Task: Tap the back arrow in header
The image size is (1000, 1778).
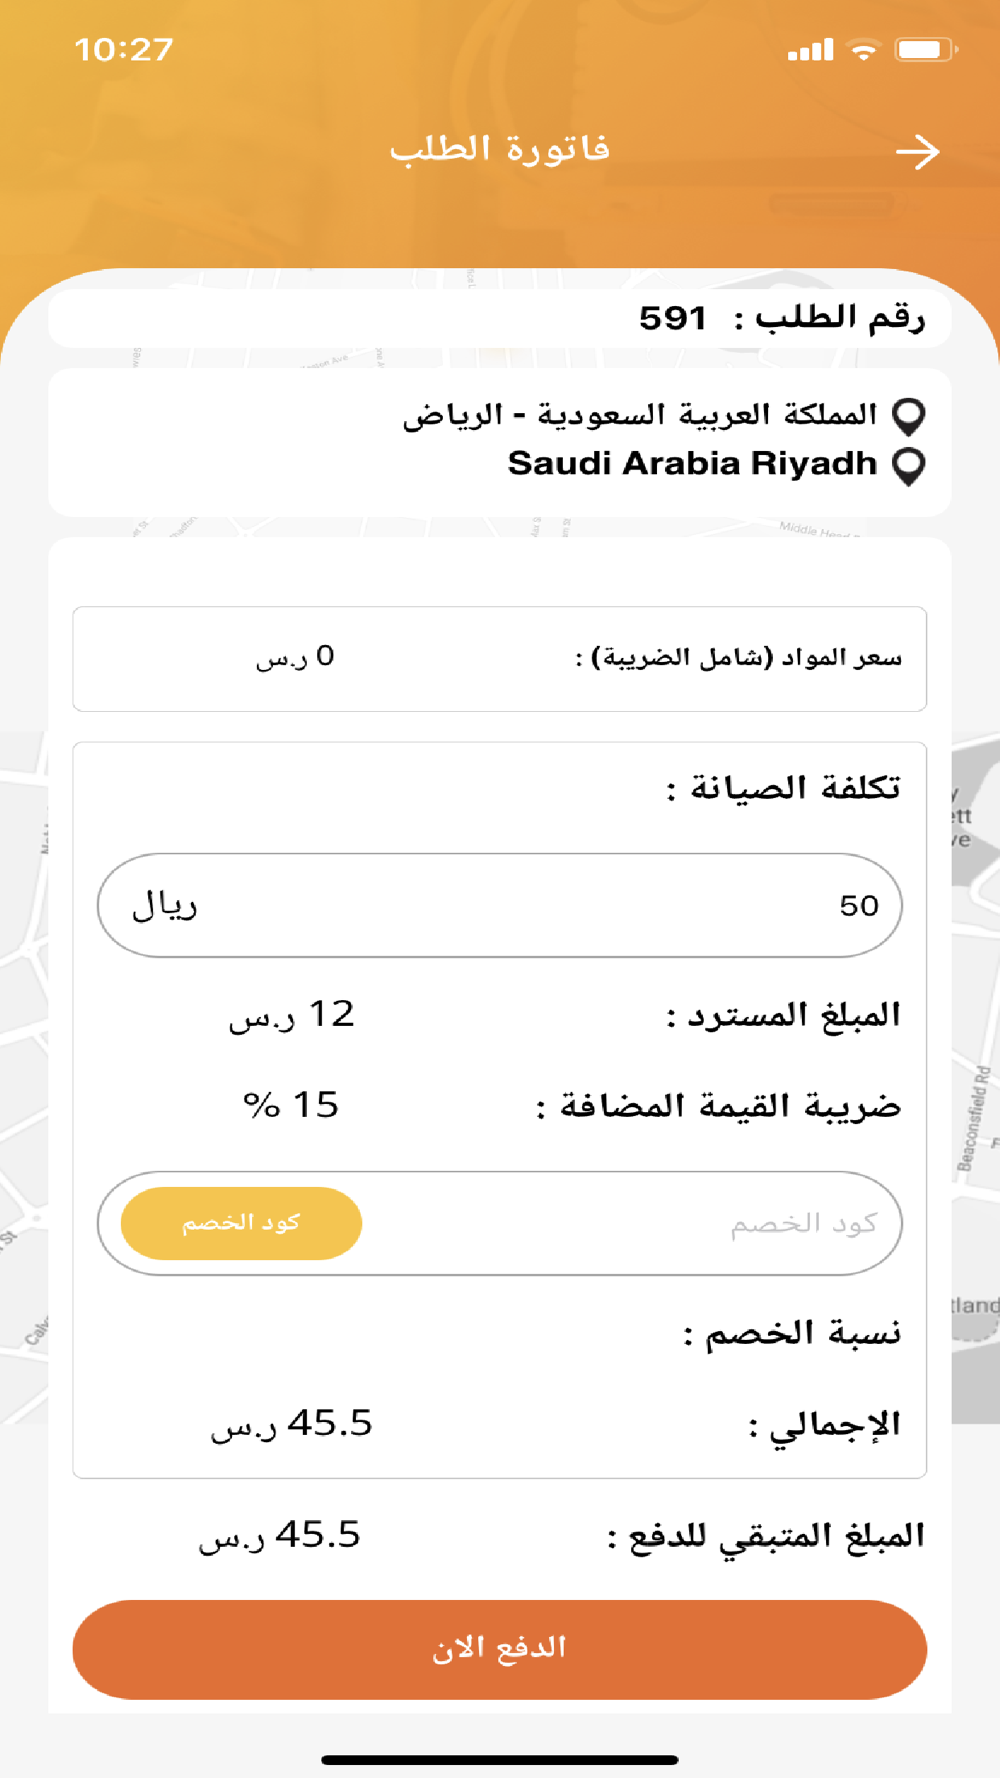Action: click(x=917, y=152)
